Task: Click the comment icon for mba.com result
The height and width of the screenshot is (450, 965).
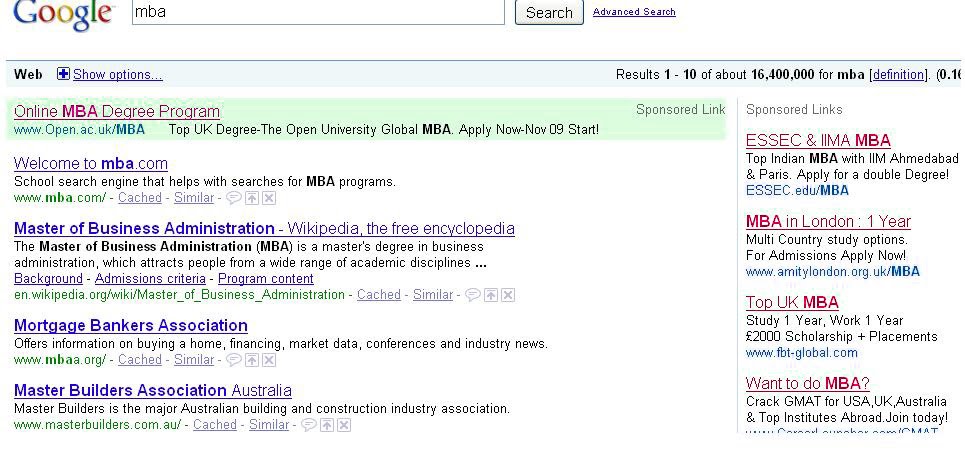Action: [233, 198]
